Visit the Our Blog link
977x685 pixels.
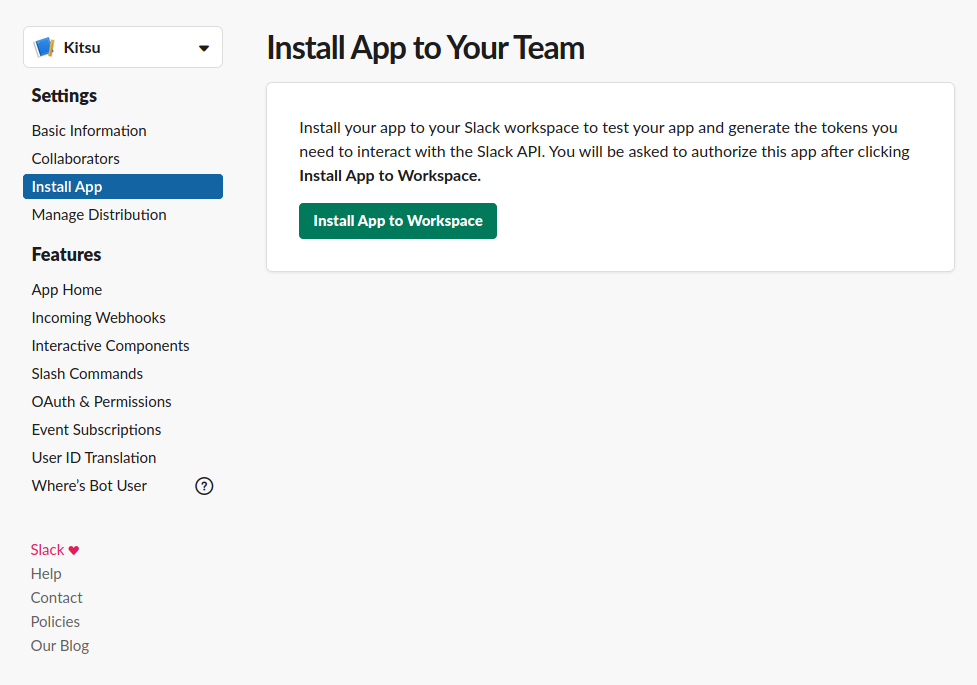[59, 645]
